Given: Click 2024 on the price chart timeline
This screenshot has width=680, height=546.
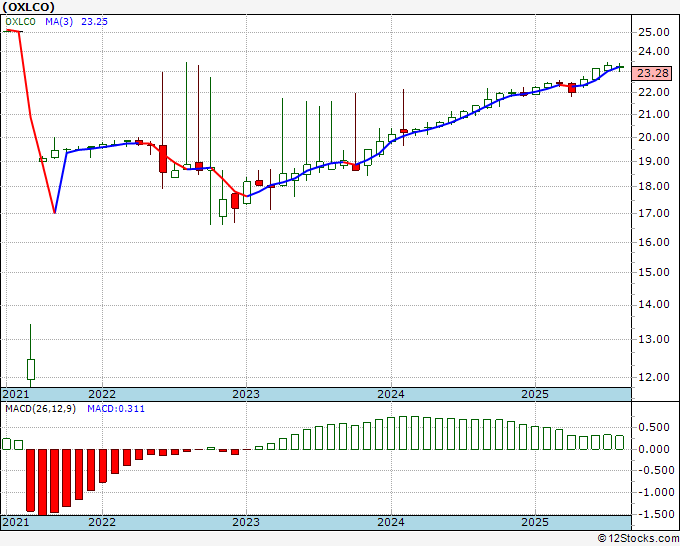Looking at the screenshot, I should [391, 394].
